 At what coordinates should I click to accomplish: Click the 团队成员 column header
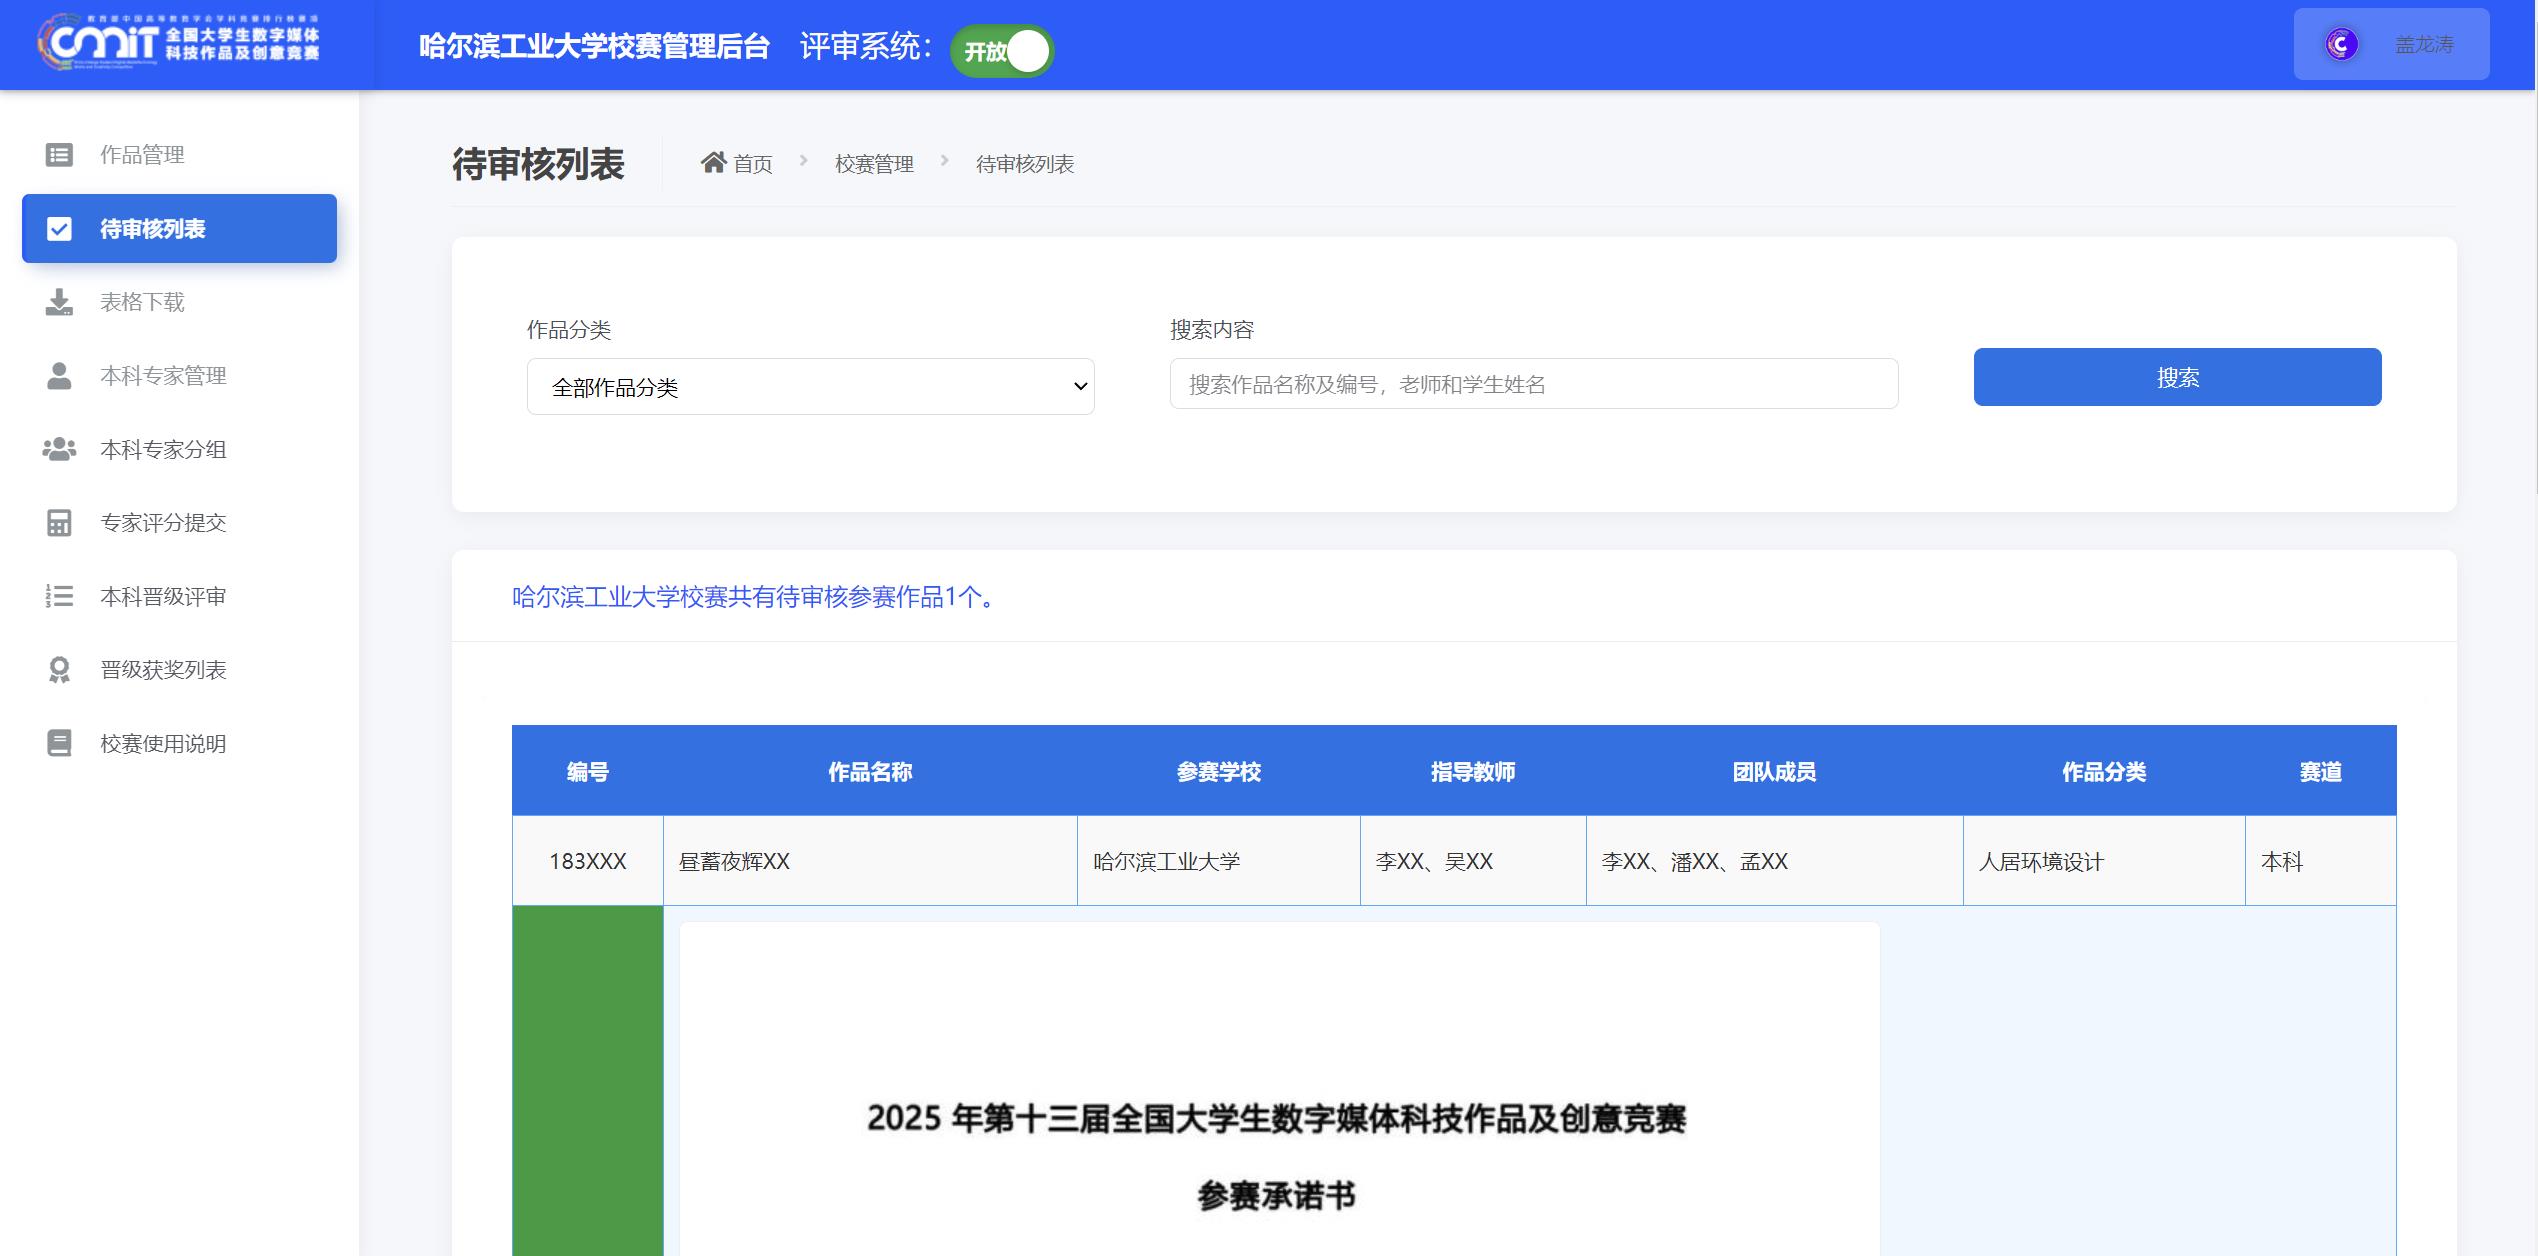[x=1775, y=771]
